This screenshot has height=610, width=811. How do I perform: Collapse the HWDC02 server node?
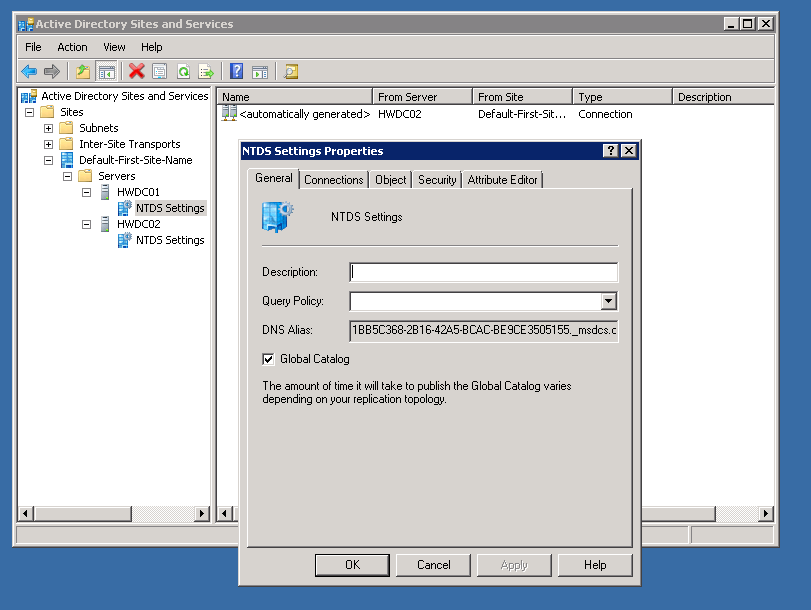pyautogui.click(x=86, y=225)
